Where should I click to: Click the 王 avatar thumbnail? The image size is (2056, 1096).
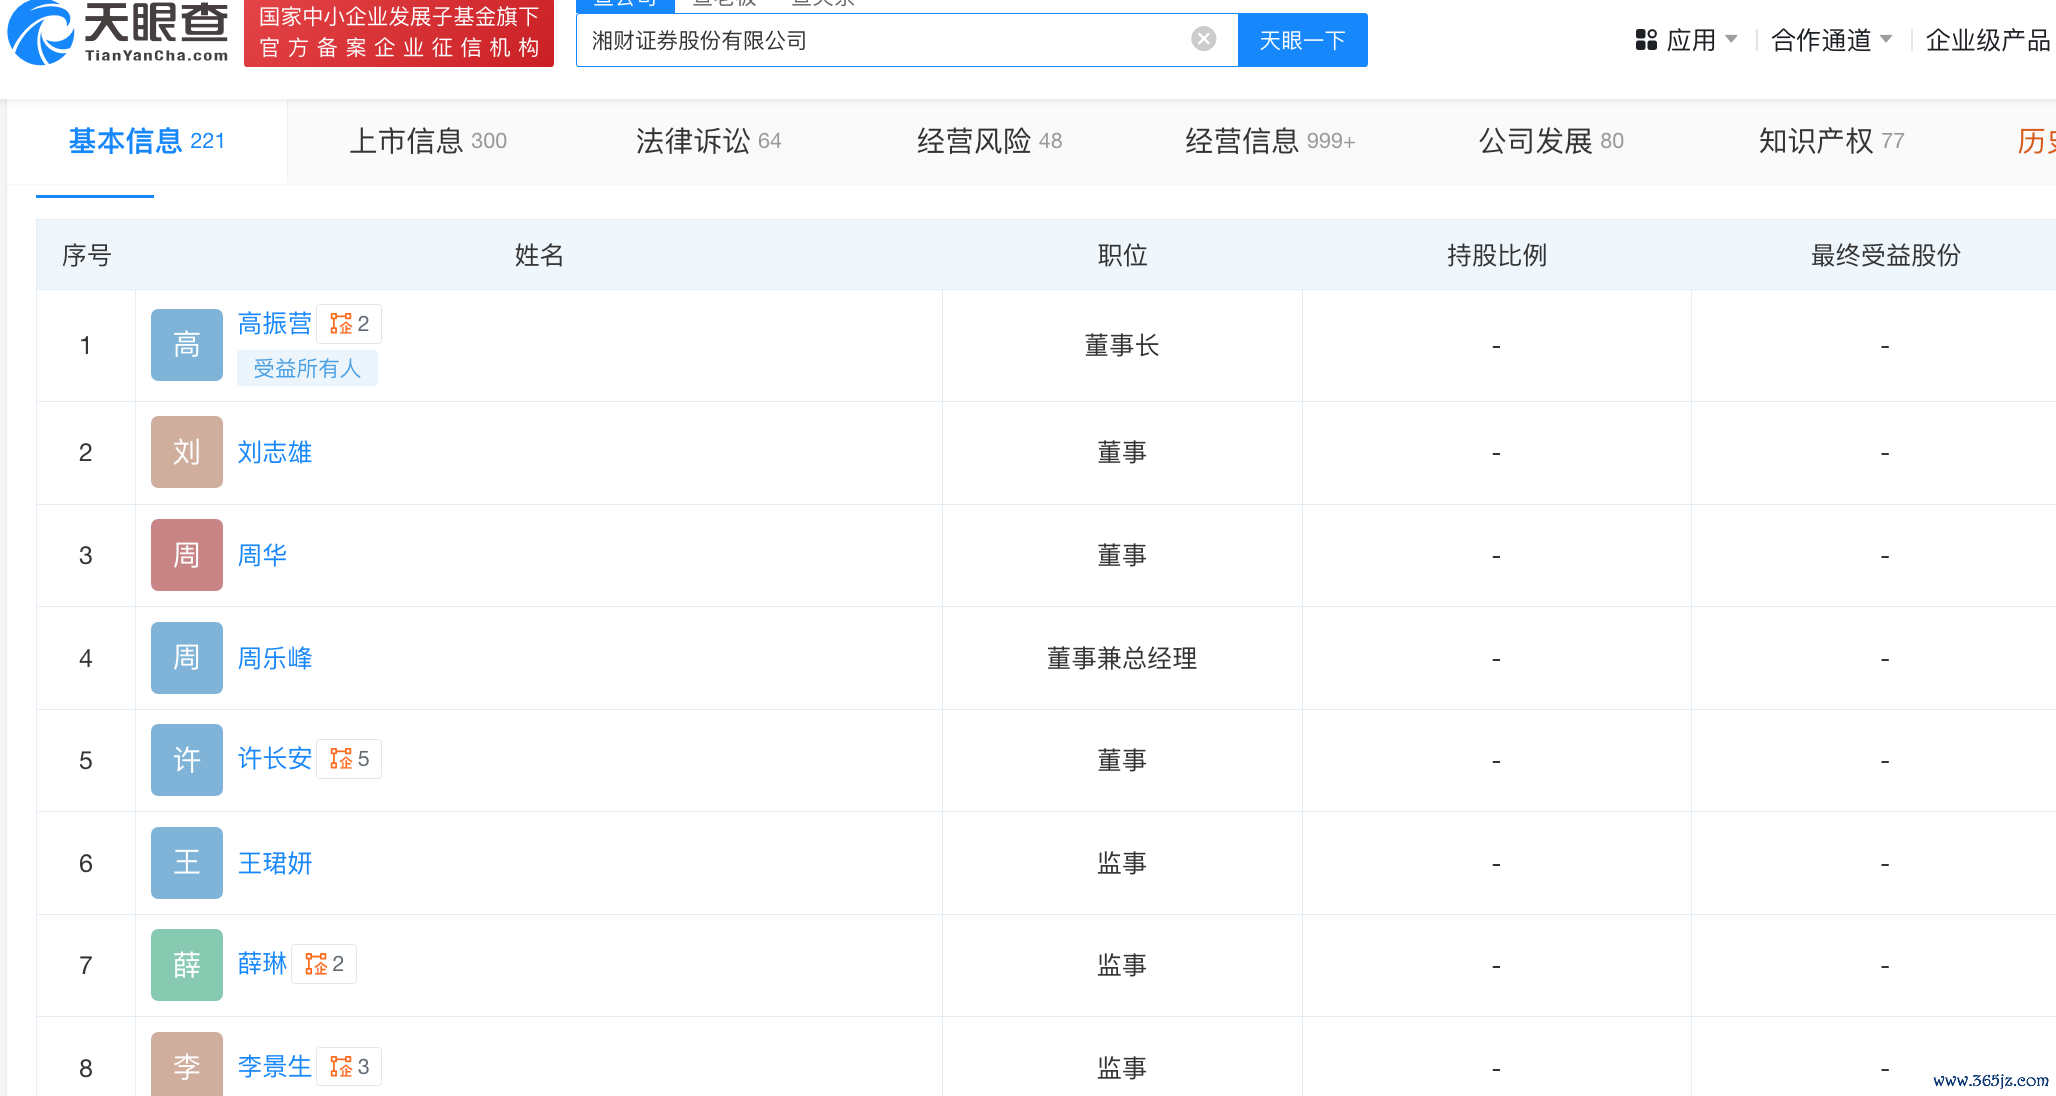187,863
